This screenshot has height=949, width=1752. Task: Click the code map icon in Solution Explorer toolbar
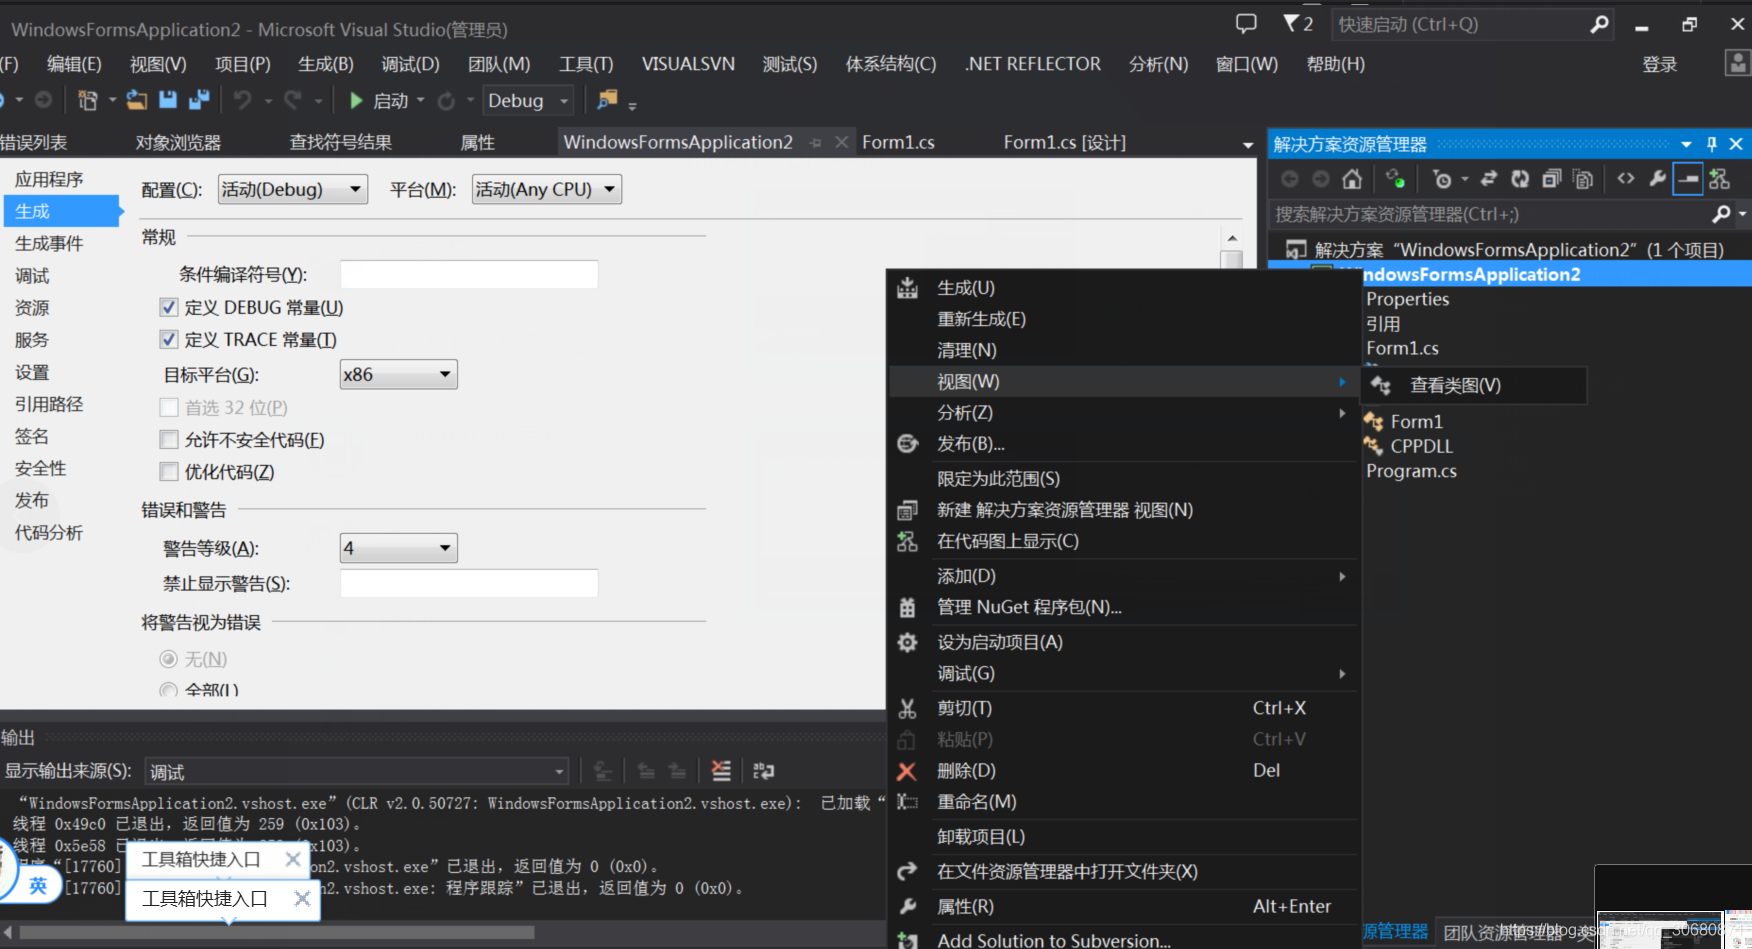pyautogui.click(x=1720, y=179)
